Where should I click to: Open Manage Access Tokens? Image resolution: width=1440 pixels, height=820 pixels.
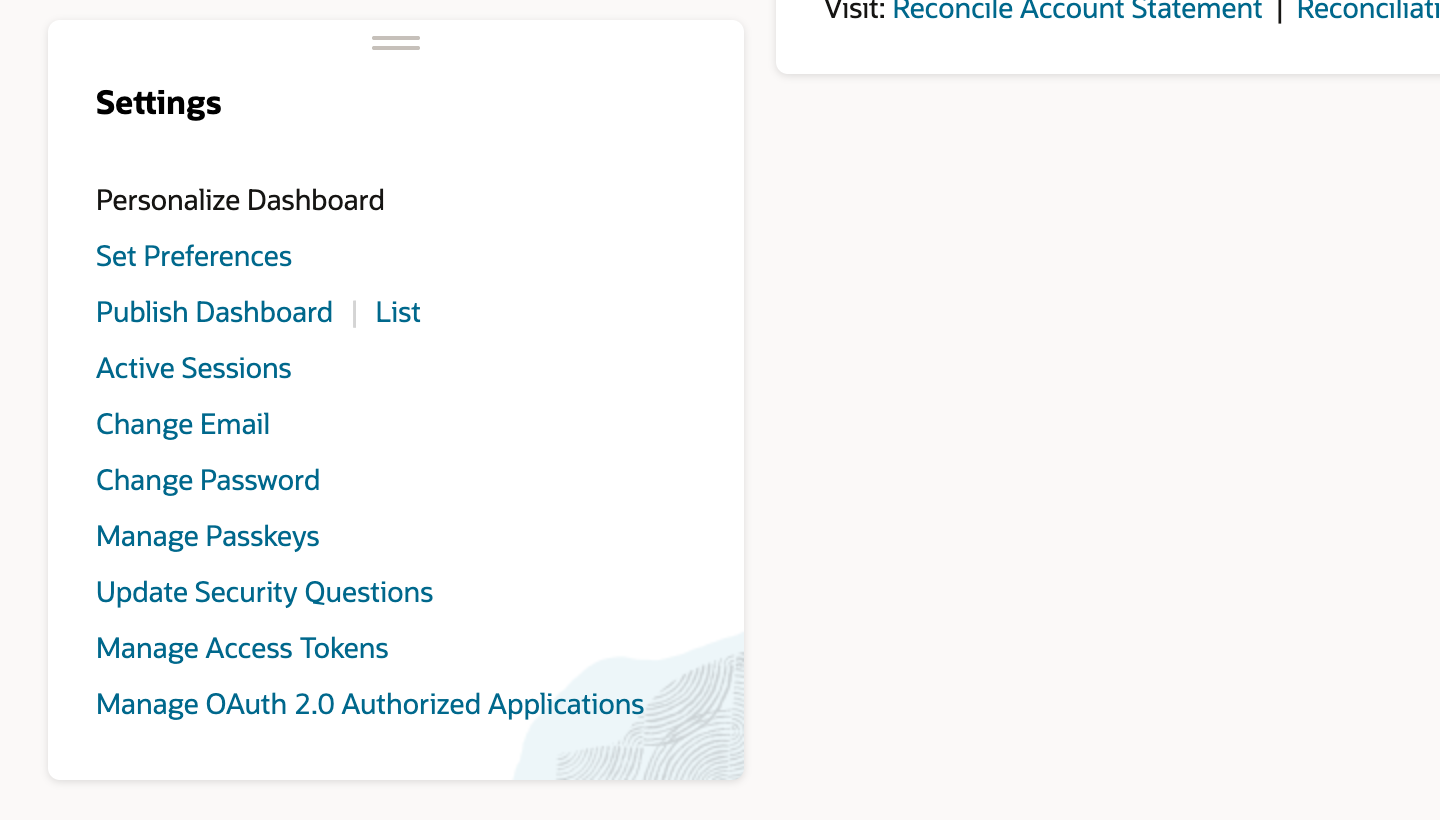pos(242,648)
